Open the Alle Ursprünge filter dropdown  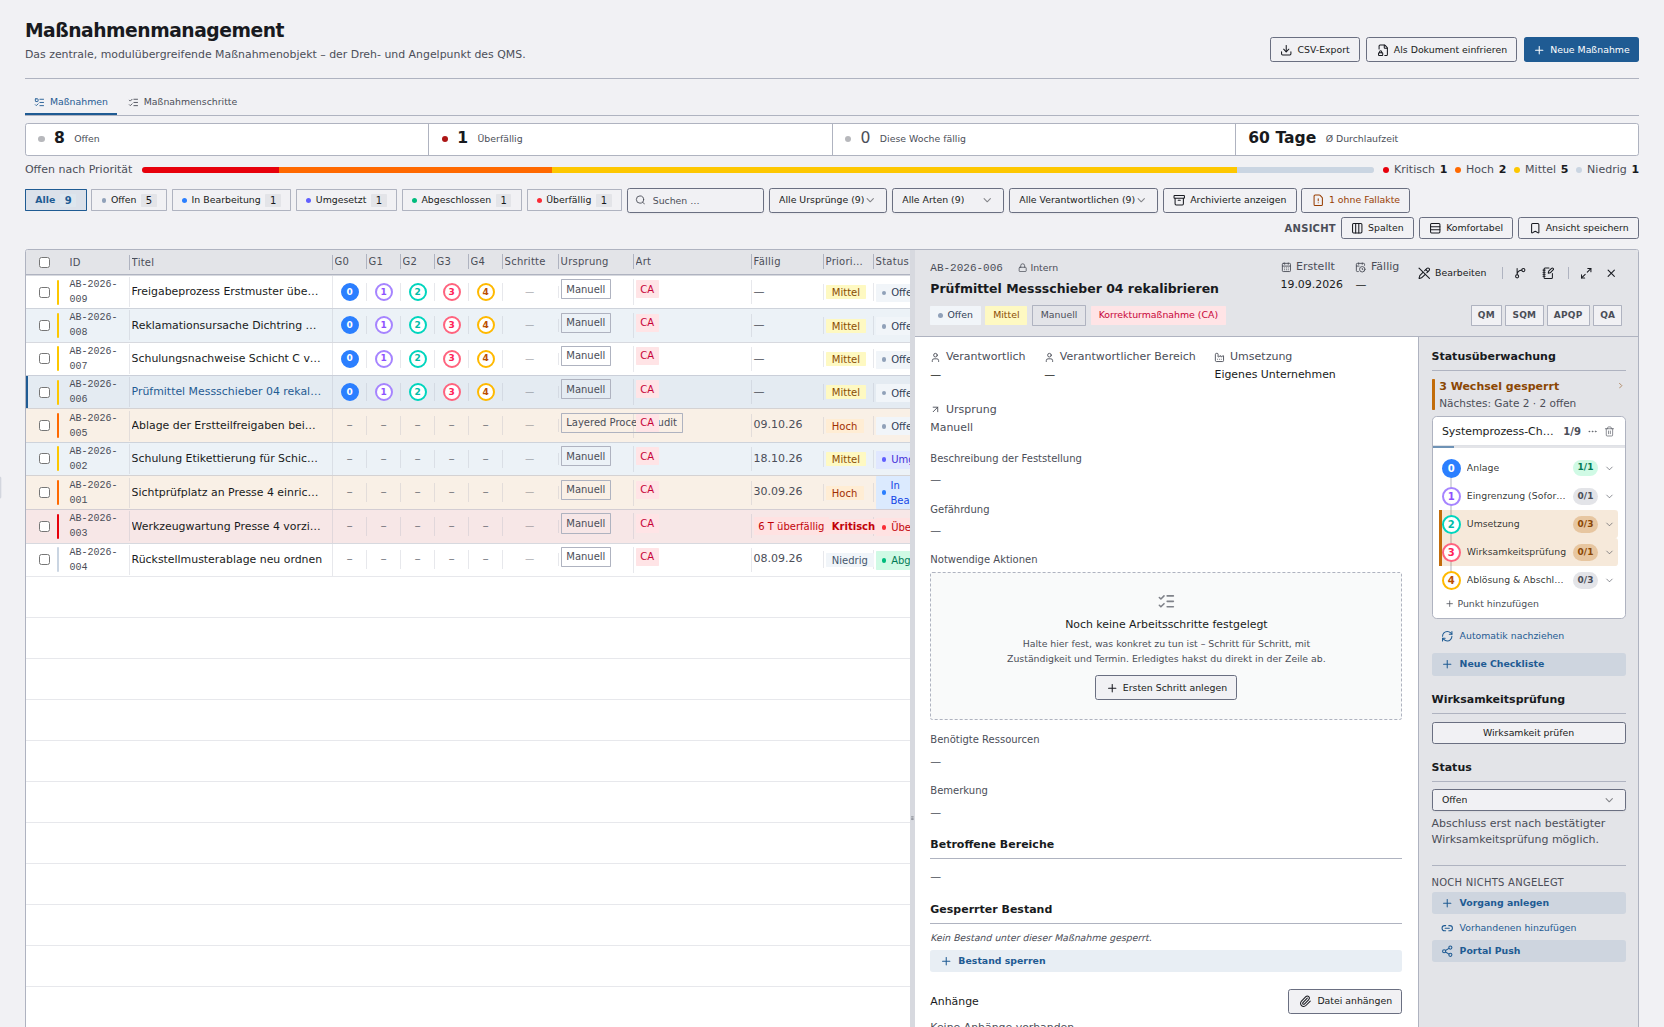click(827, 200)
